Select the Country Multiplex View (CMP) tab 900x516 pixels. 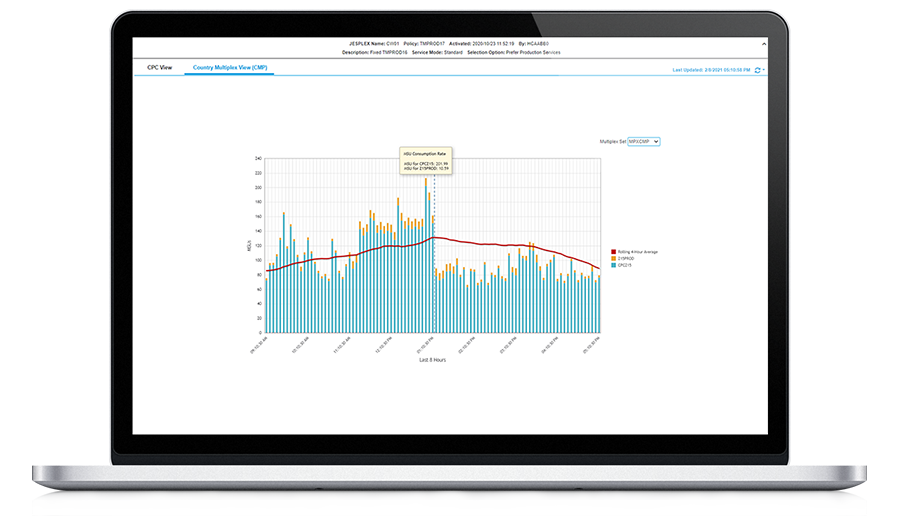coord(231,68)
